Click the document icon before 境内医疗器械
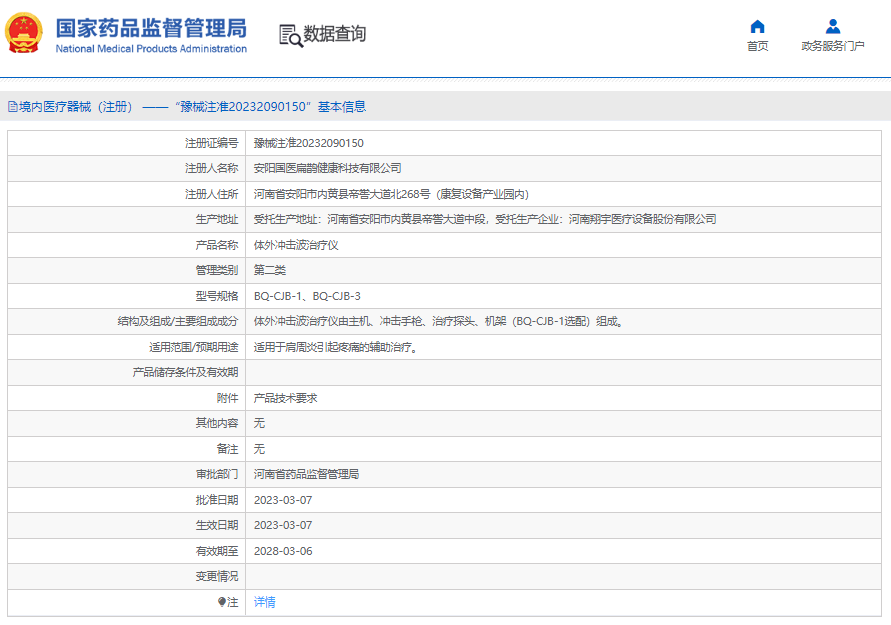The height and width of the screenshot is (625, 891). pyautogui.click(x=13, y=107)
